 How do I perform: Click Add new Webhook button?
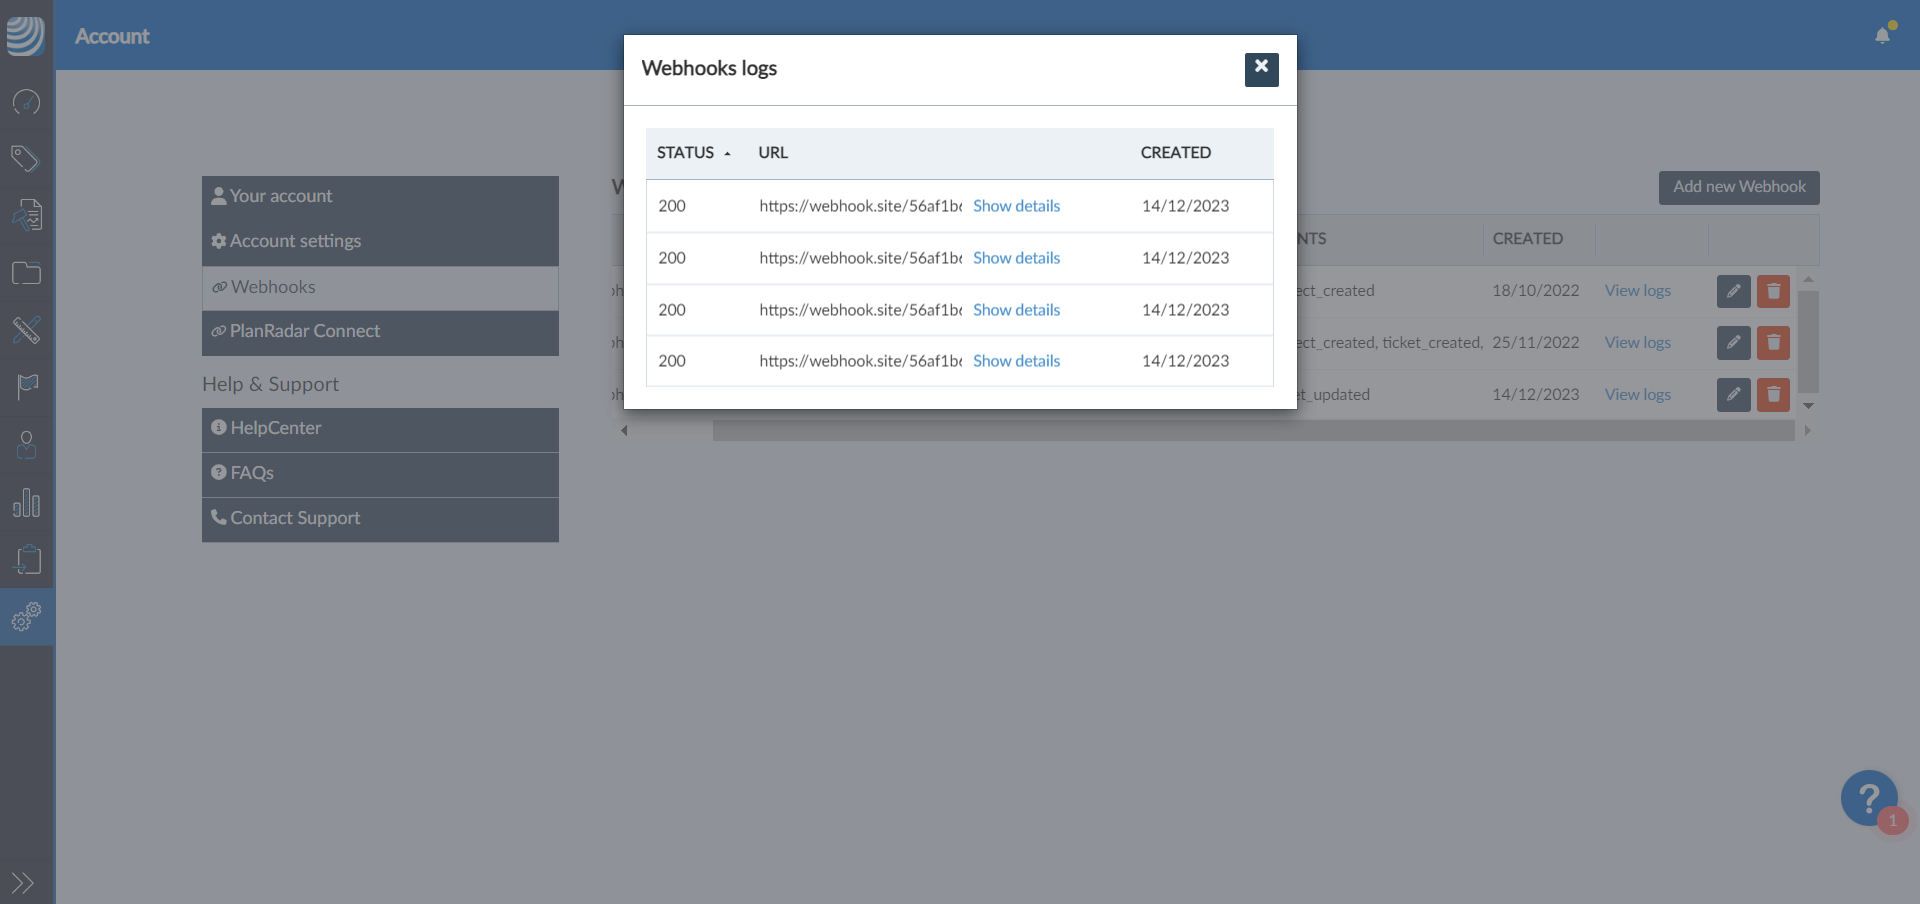[1739, 187]
